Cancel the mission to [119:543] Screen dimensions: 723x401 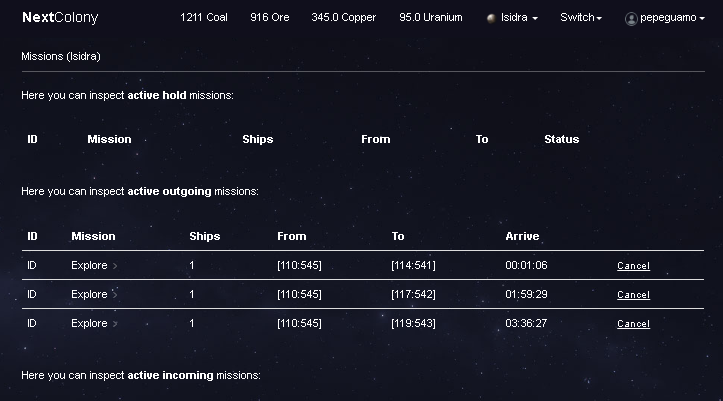(633, 324)
